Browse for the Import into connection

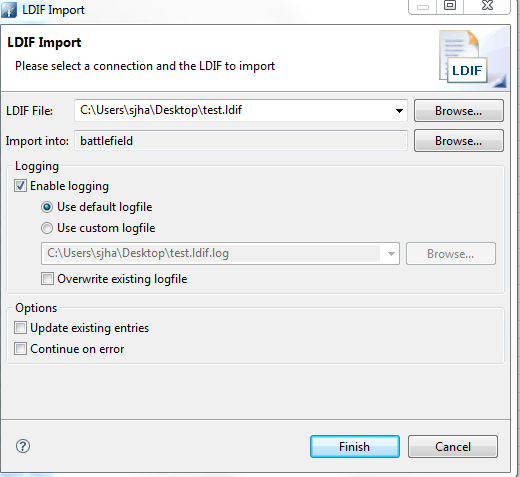(459, 141)
